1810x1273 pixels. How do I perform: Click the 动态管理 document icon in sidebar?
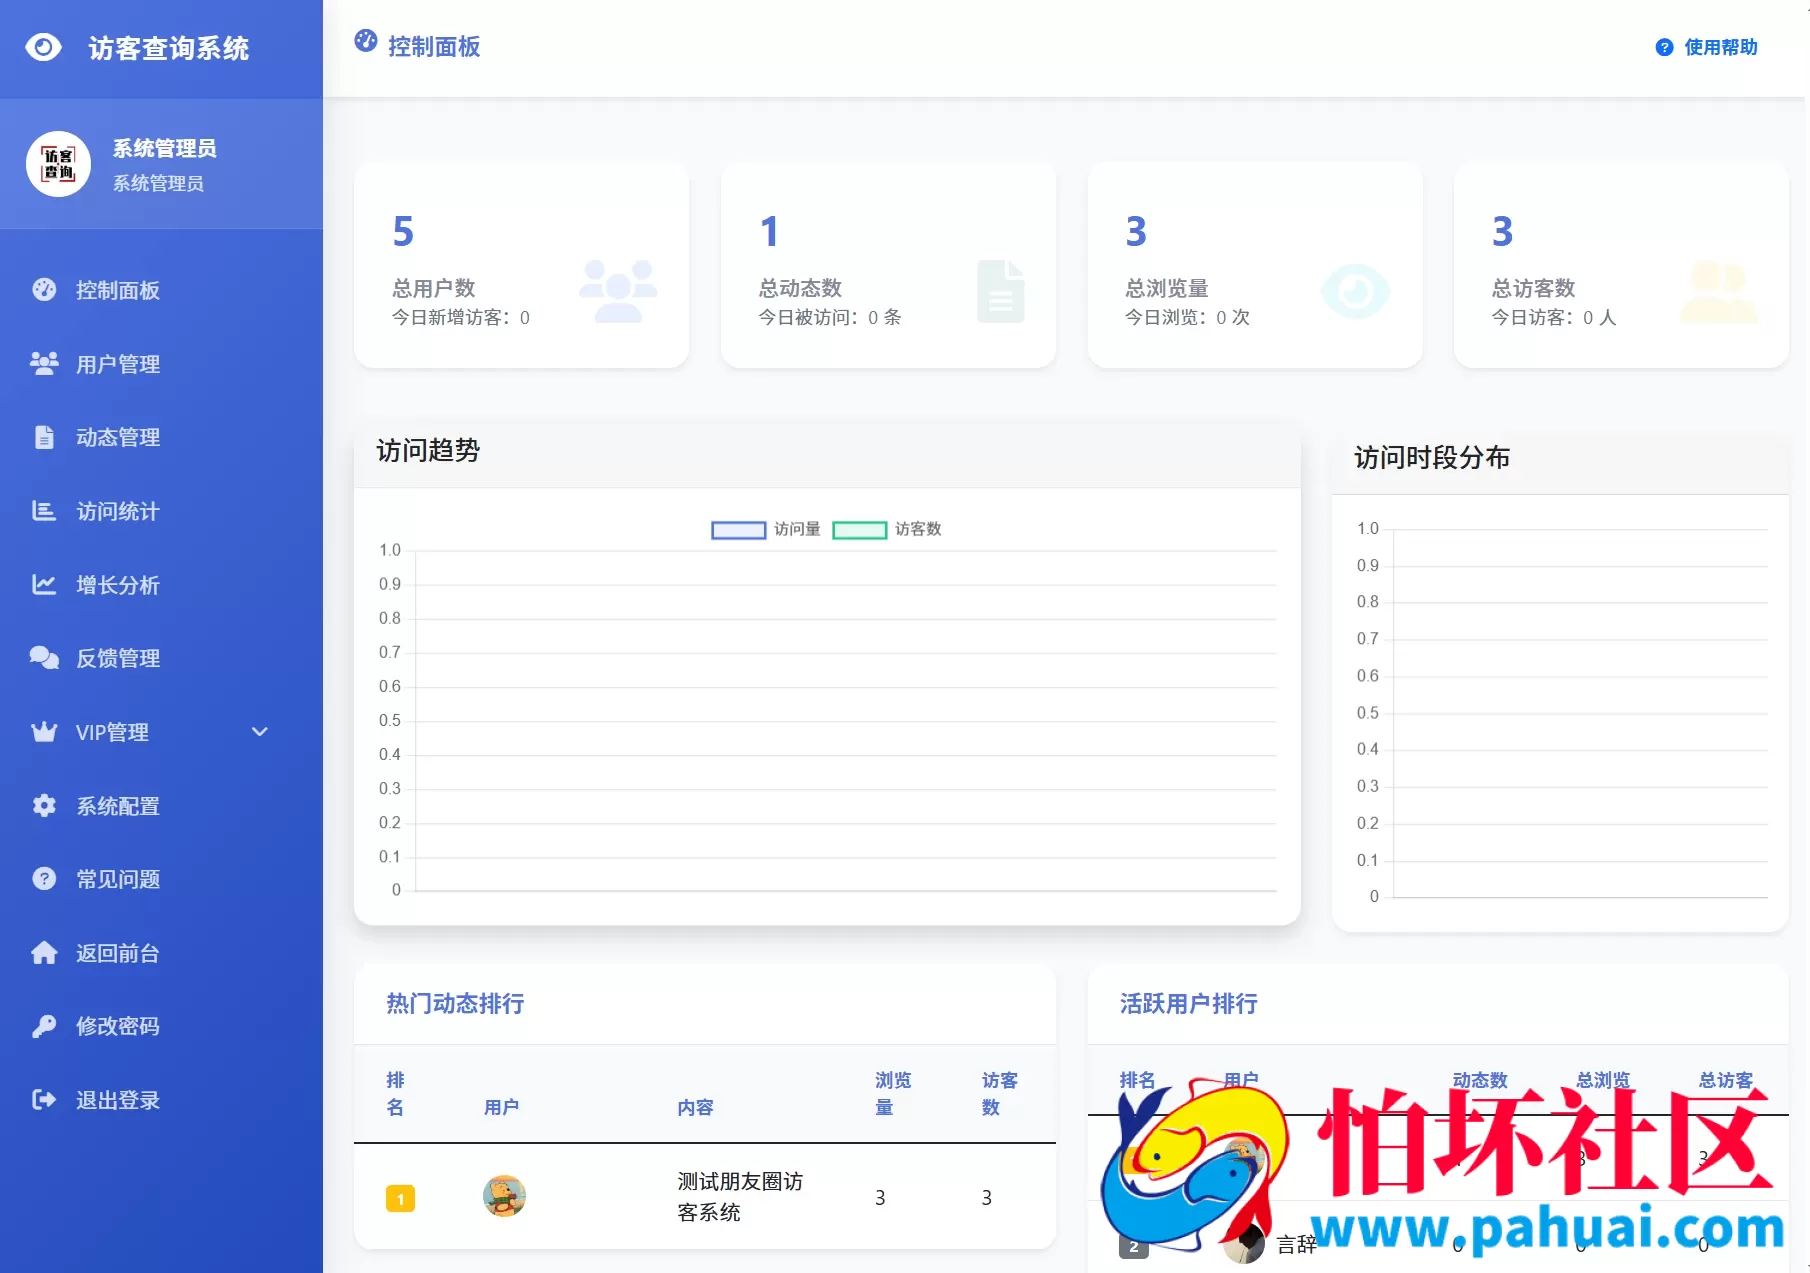(44, 437)
